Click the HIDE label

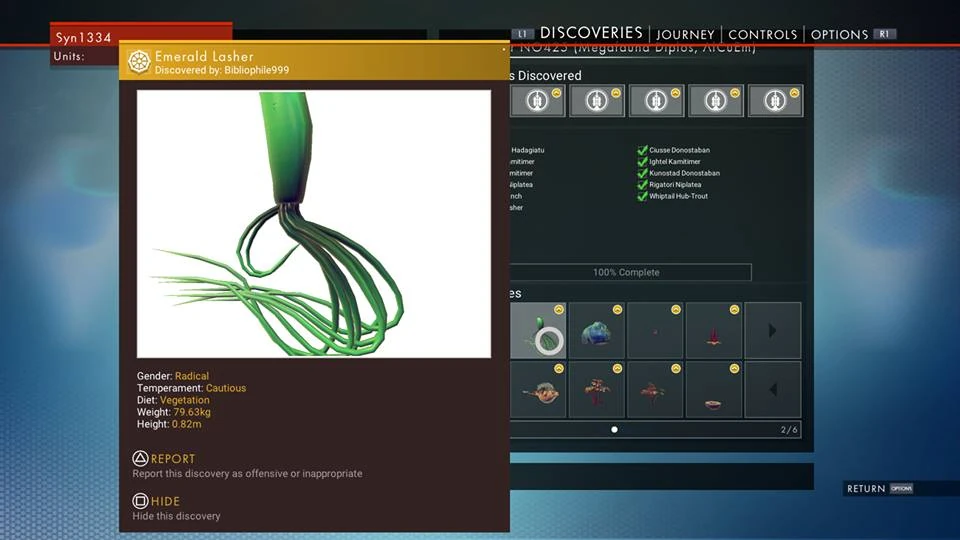click(165, 501)
